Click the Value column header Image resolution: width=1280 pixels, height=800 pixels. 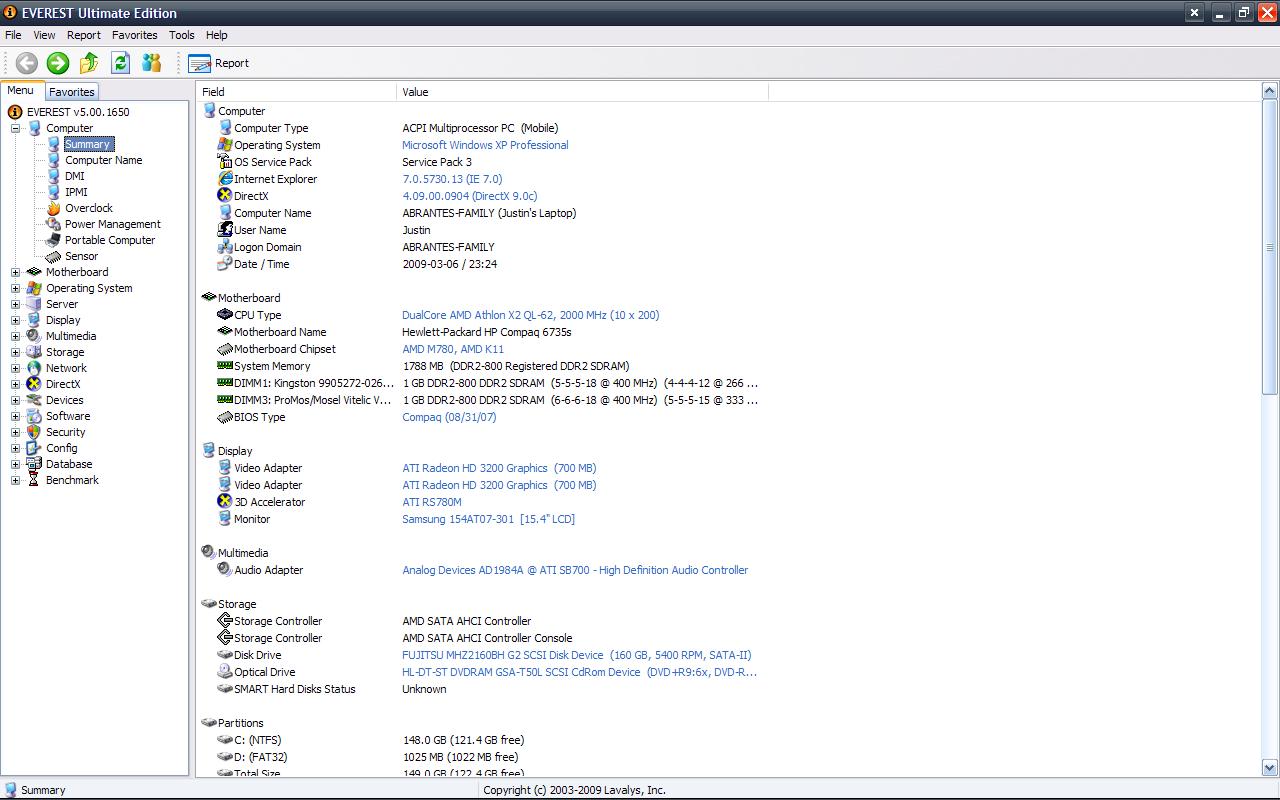tap(583, 92)
